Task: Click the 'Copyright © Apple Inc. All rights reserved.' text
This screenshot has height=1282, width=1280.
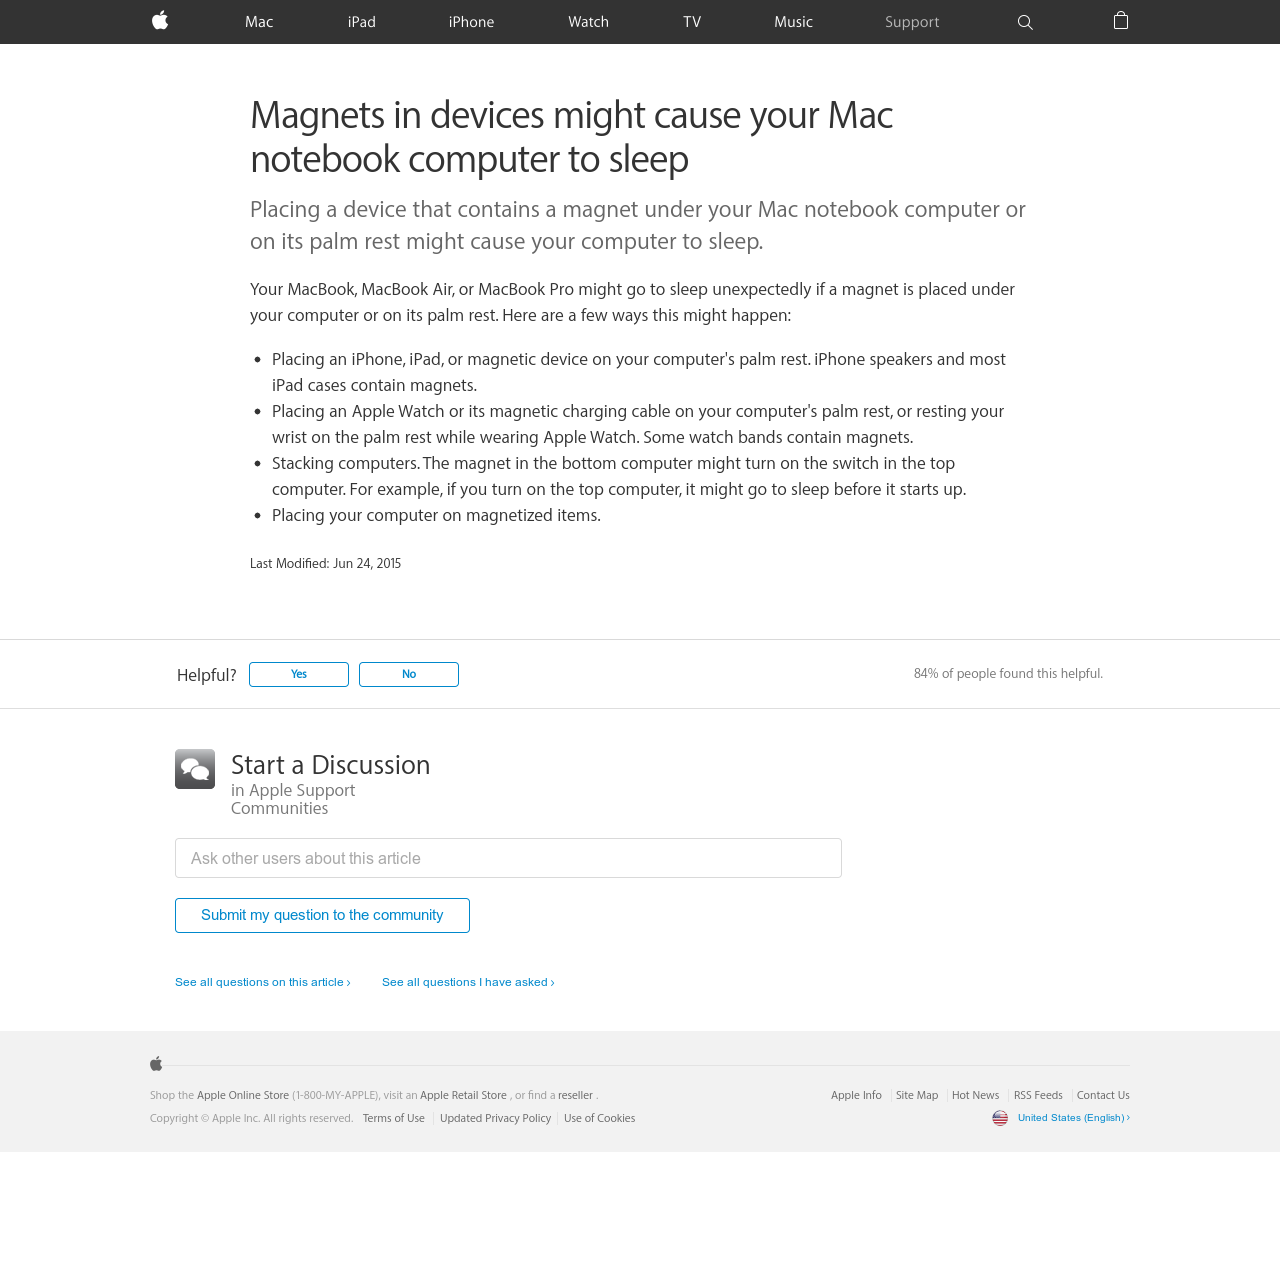Action: point(252,1118)
